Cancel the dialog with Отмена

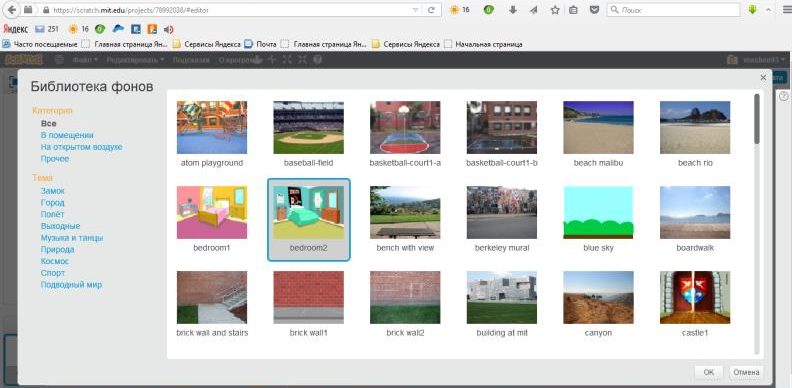746,372
